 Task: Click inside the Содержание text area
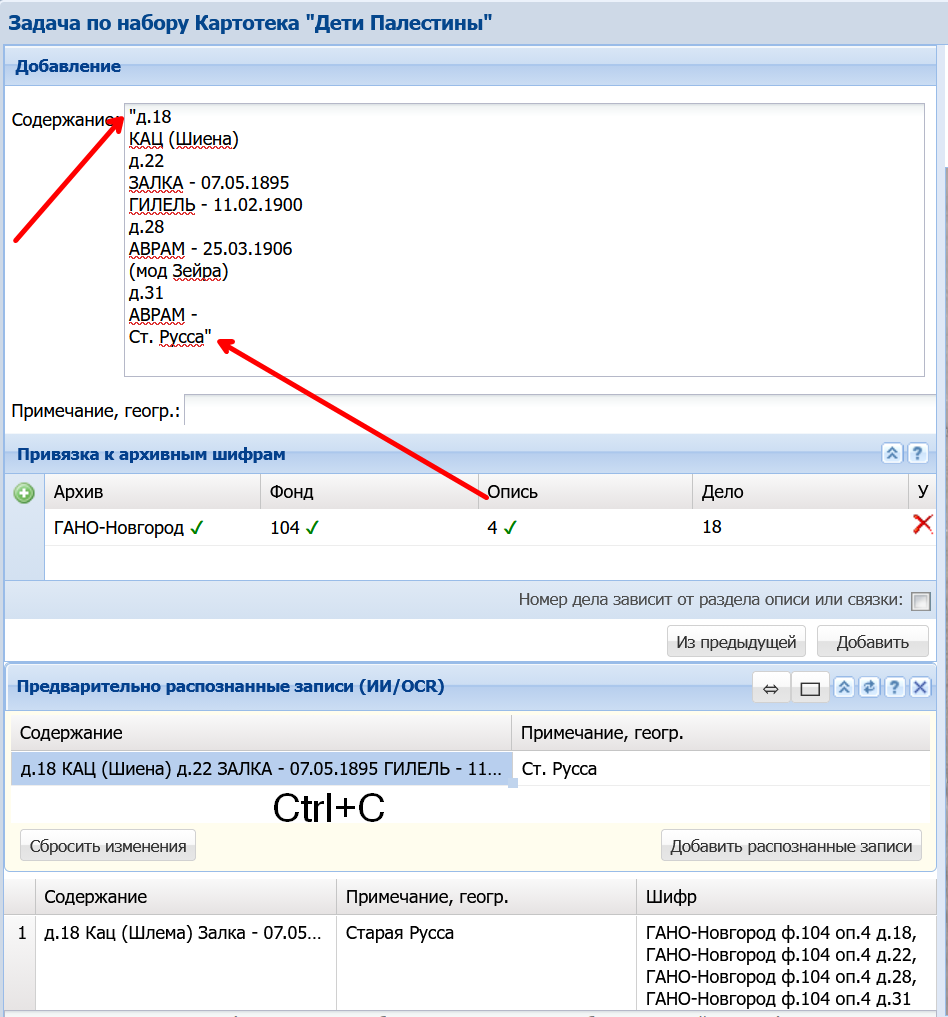[x=524, y=240]
